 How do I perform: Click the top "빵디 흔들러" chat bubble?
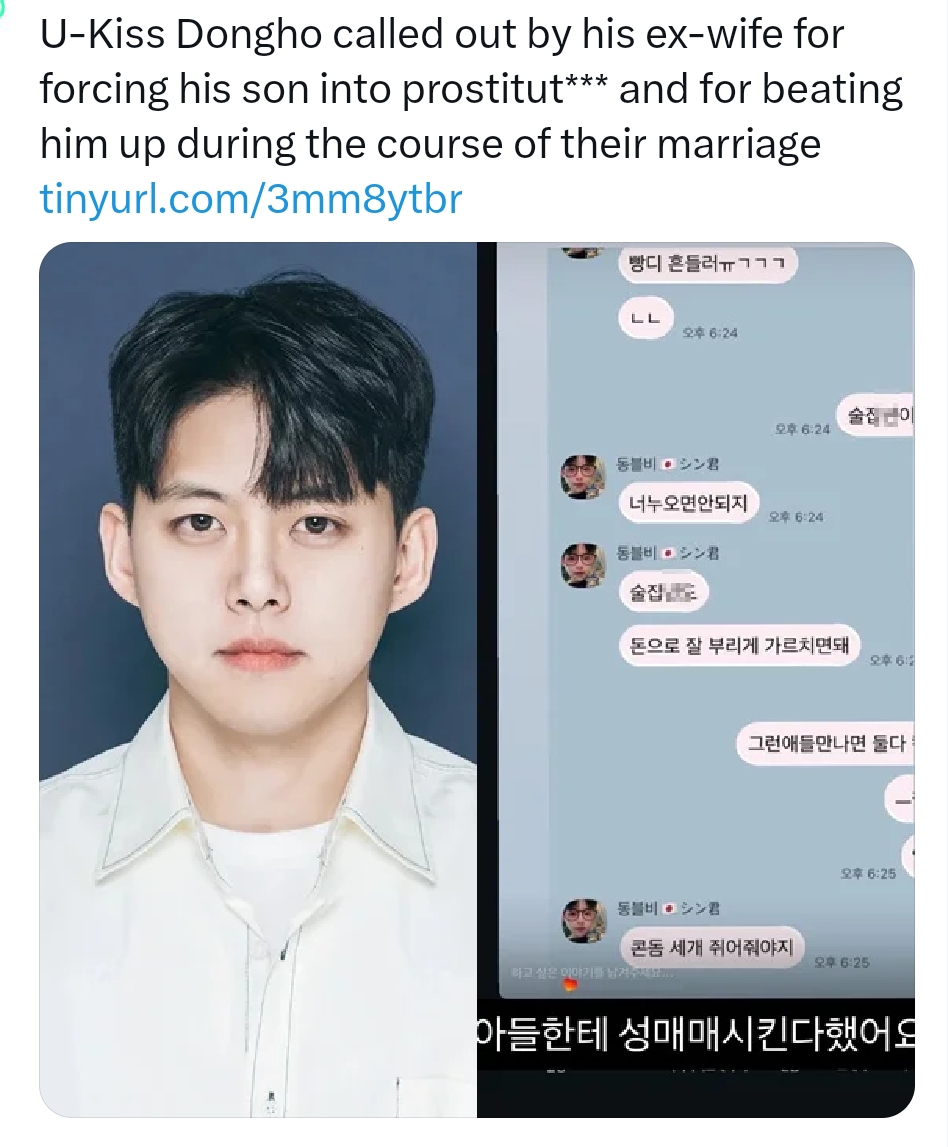pos(707,263)
